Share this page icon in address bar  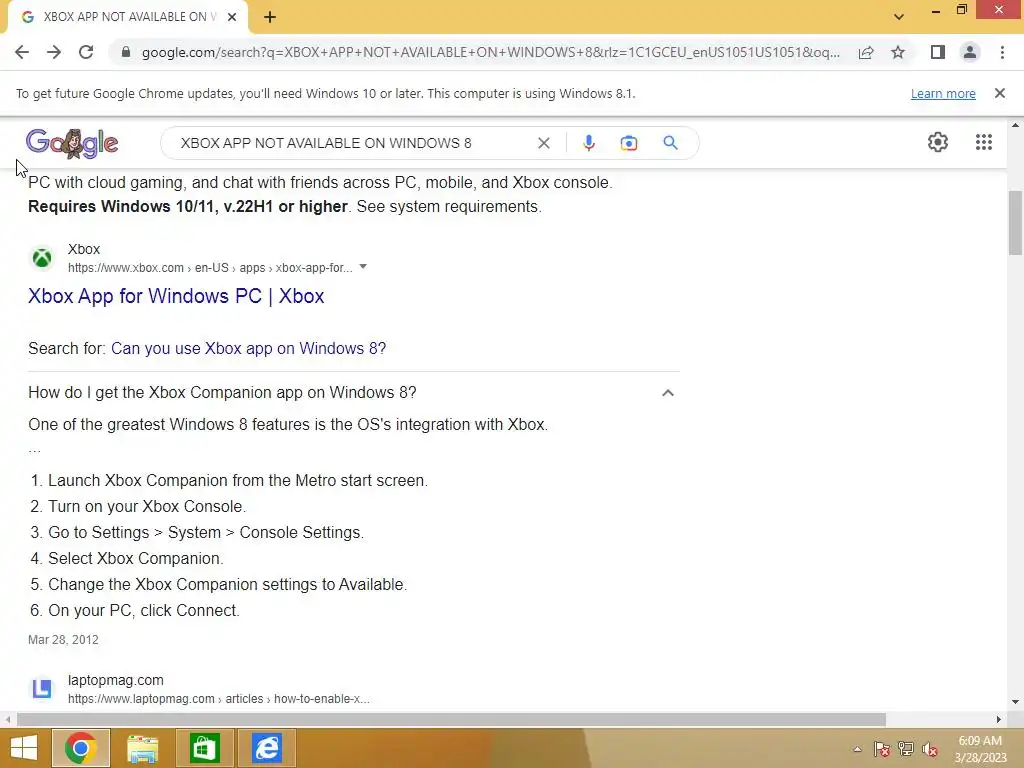tap(866, 52)
